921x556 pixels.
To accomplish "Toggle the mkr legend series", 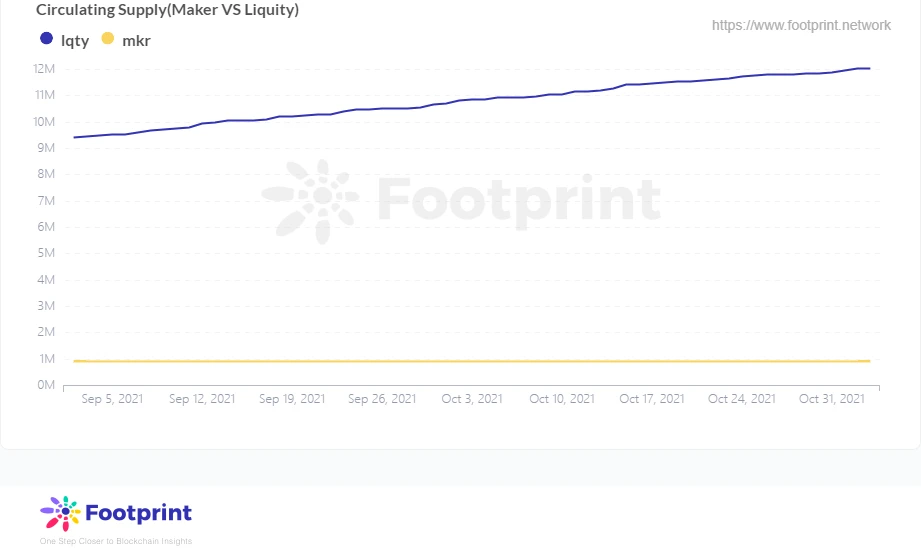I will click(136, 41).
